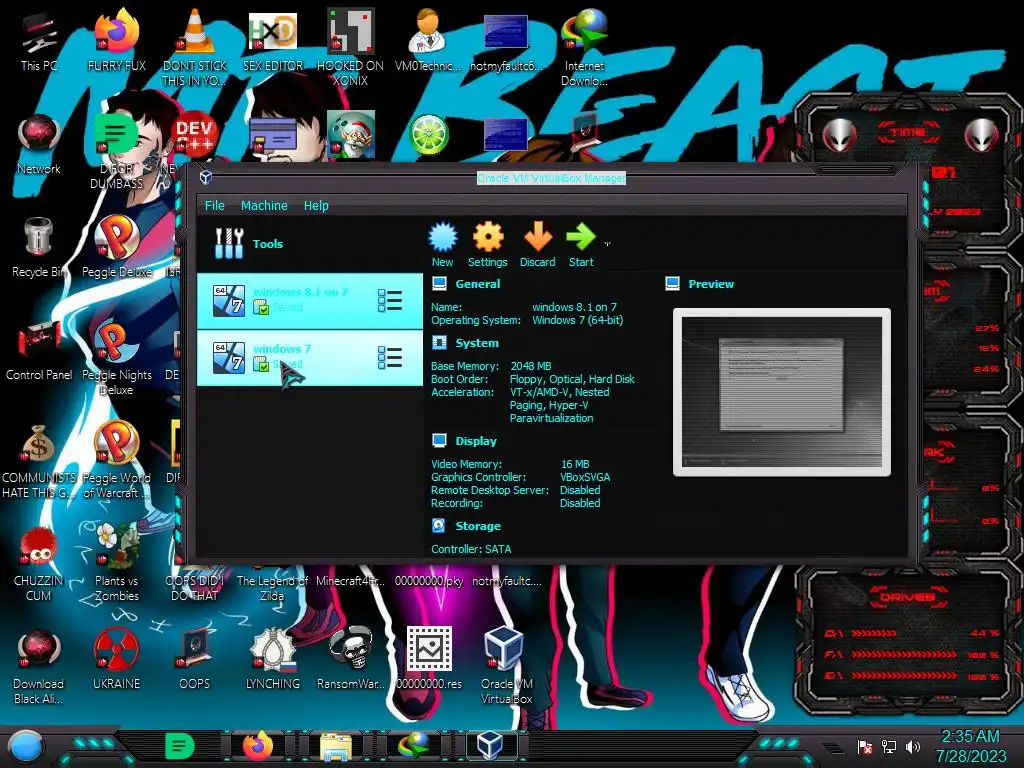Open the taskbar clock showing 2:35 AM
Viewport: 1024px width, 768px height.
pyautogui.click(x=970, y=746)
